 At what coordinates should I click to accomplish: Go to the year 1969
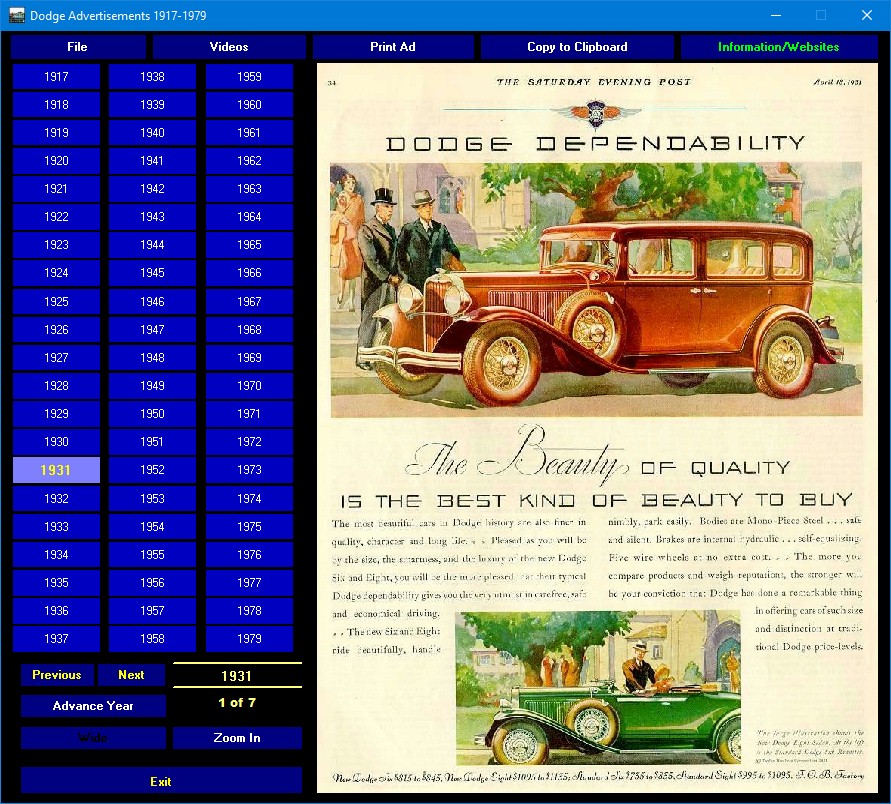pyautogui.click(x=249, y=358)
